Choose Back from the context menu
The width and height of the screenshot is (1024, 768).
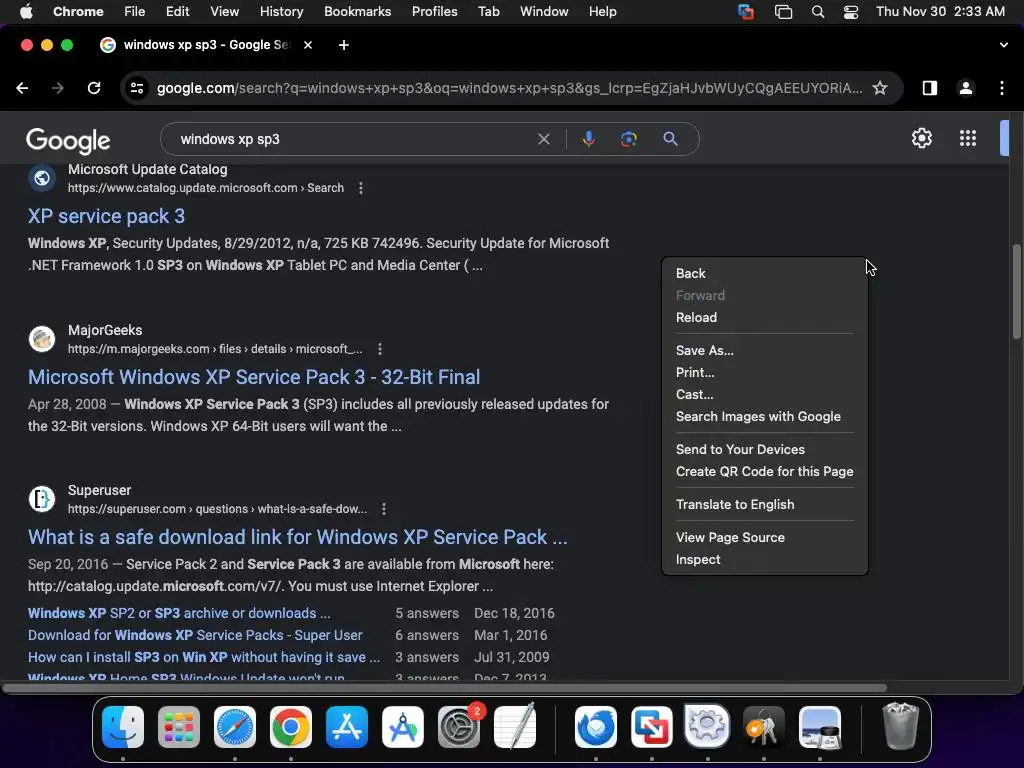(765, 274)
